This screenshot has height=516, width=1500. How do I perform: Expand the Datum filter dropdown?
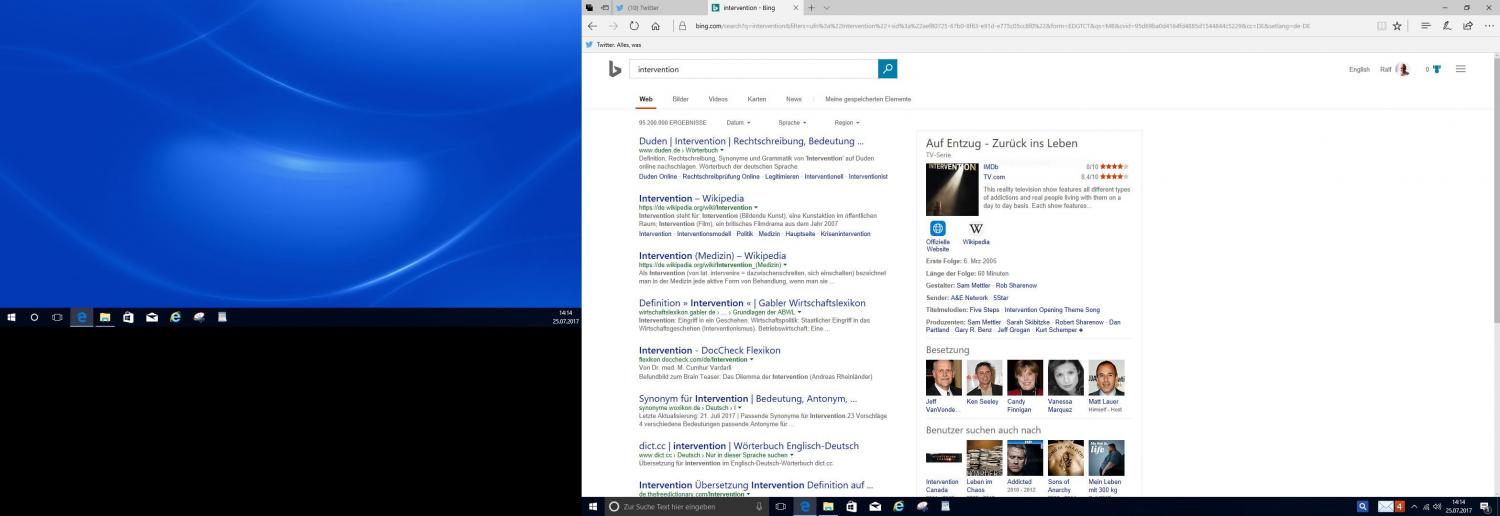click(738, 122)
